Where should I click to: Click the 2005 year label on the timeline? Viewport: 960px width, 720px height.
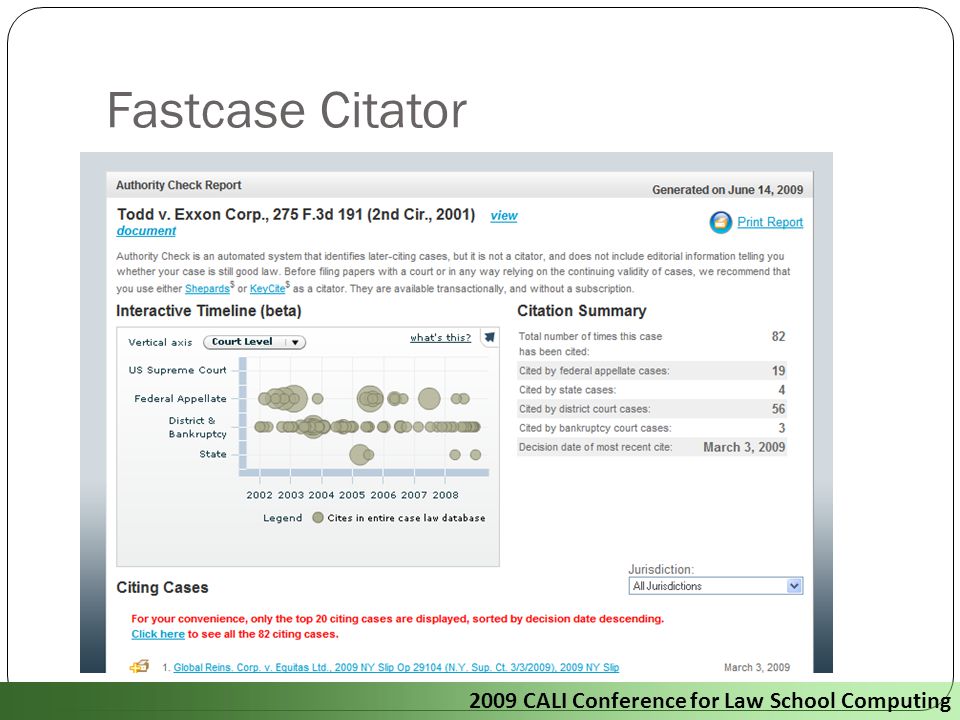tap(352, 495)
